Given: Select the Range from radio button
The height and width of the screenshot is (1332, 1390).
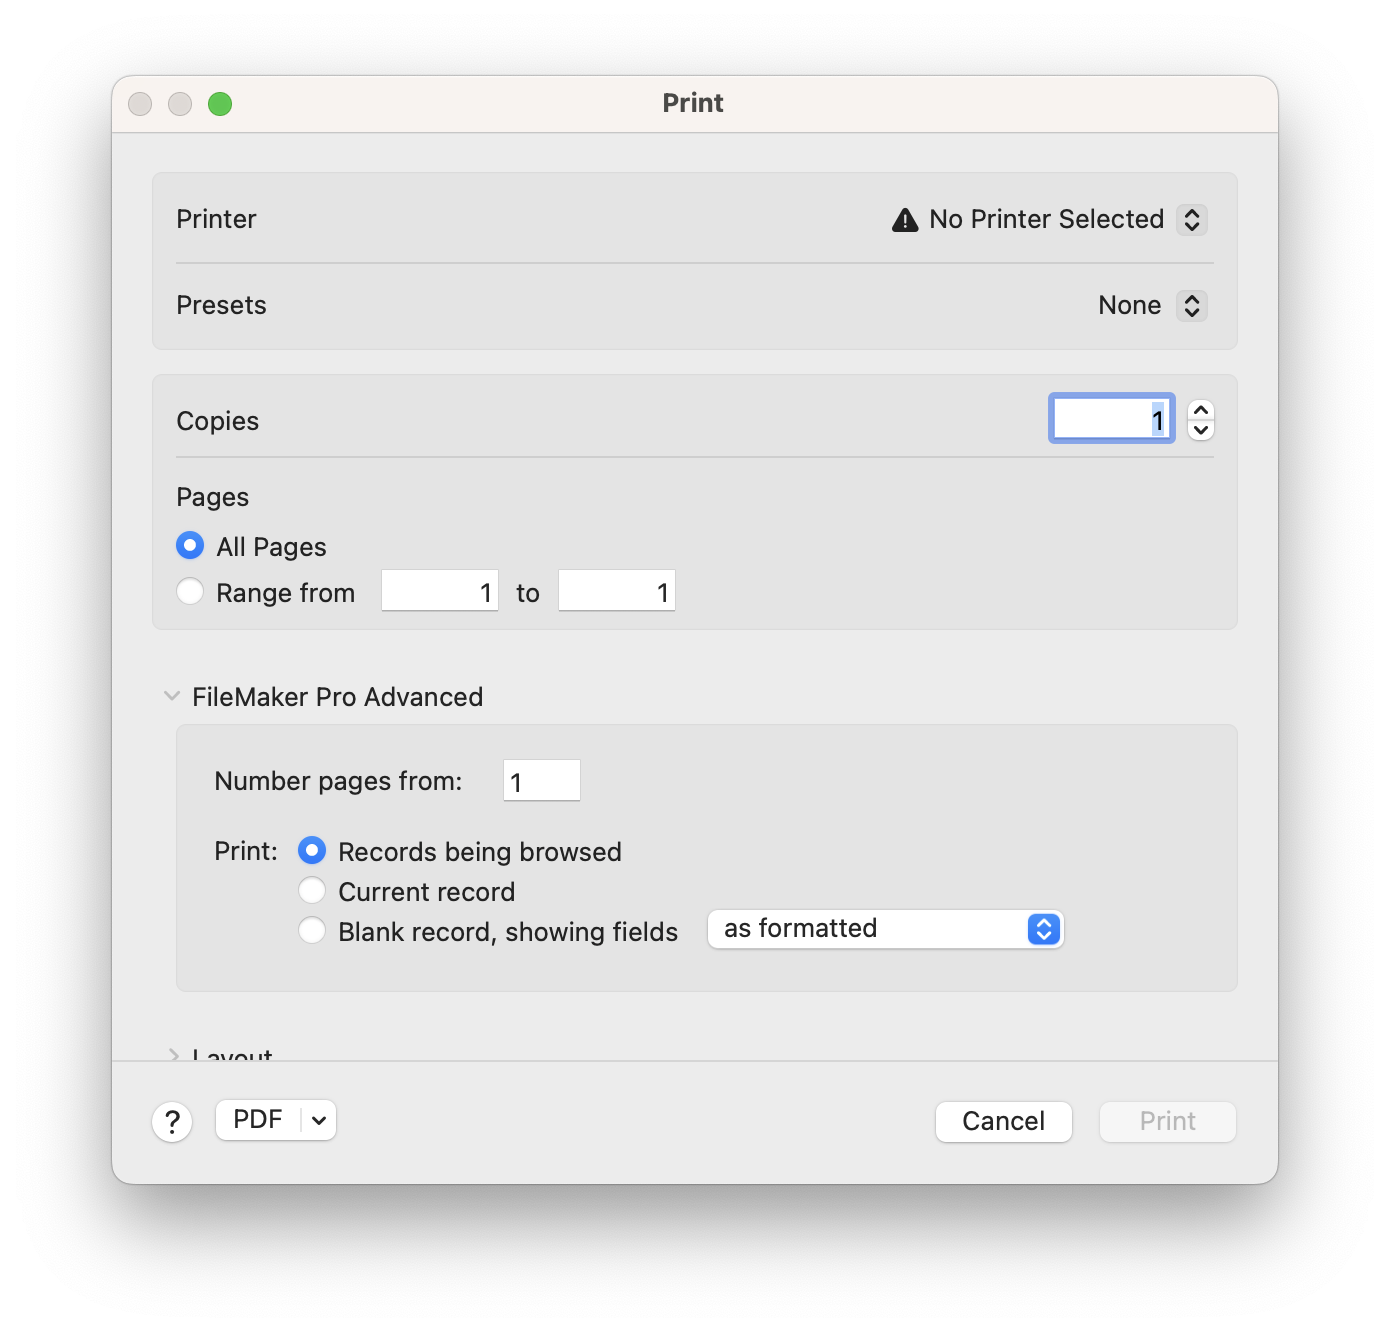Looking at the screenshot, I should pos(190,591).
